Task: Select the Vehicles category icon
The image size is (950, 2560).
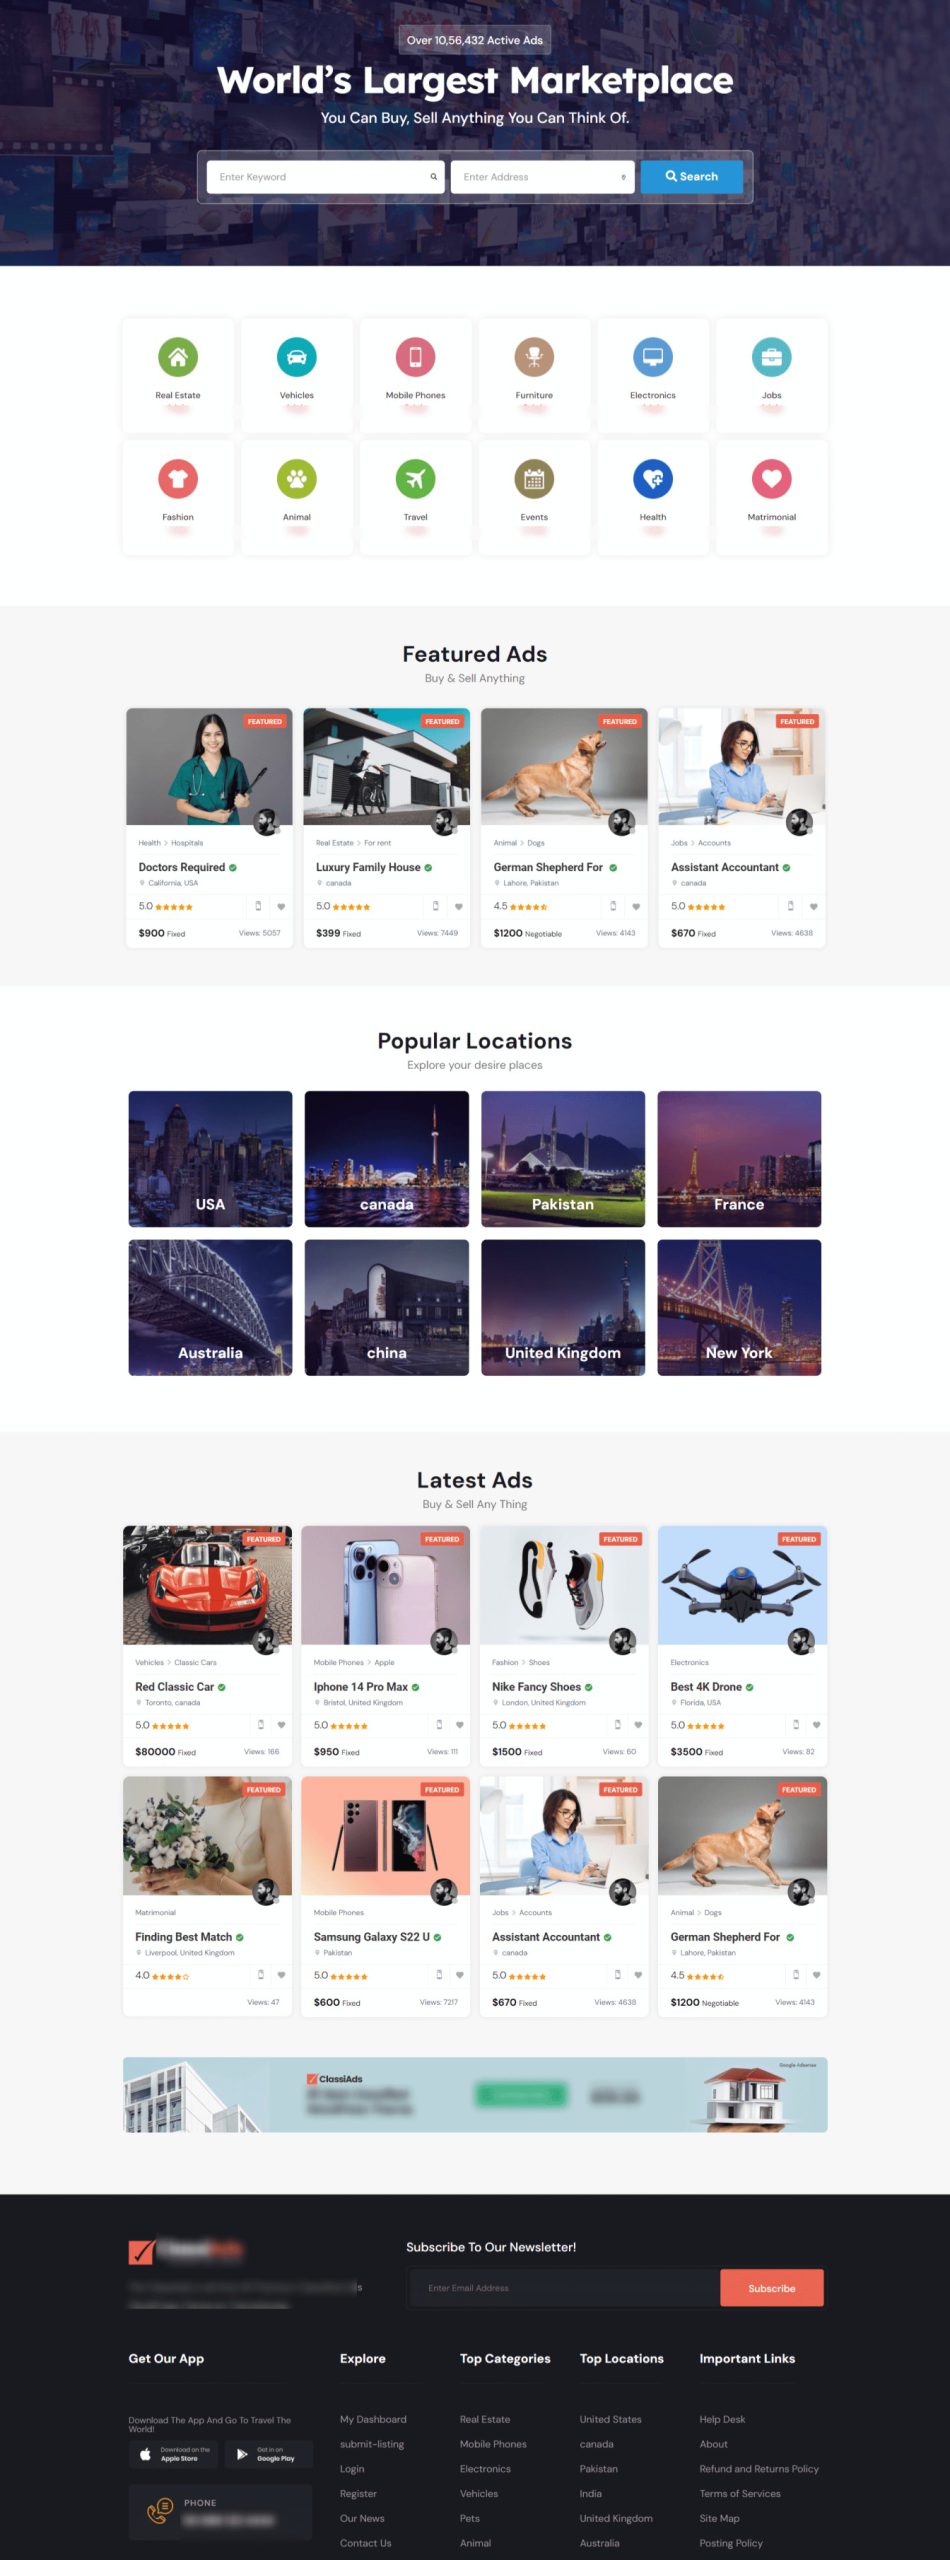Action: click(297, 357)
